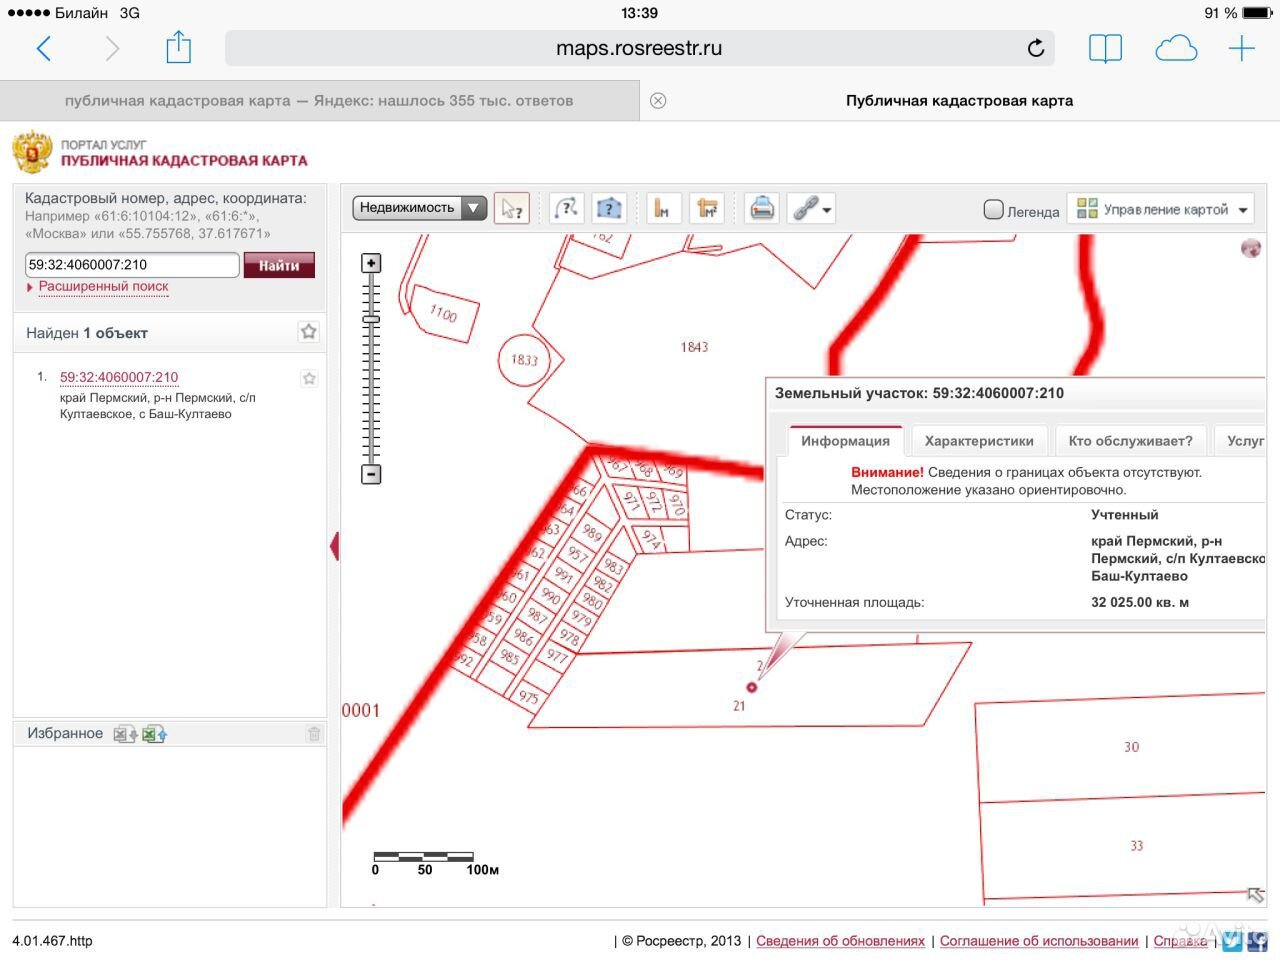Select the identify object pointer tool
The image size is (1280, 960).
coord(512,208)
